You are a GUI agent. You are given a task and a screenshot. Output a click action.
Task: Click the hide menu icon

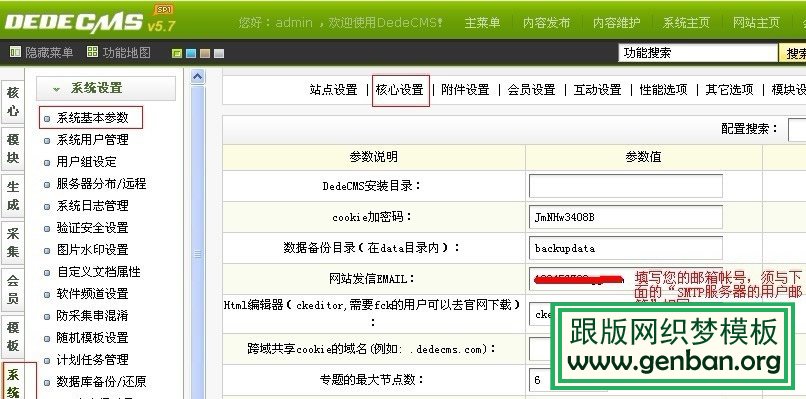coord(15,52)
